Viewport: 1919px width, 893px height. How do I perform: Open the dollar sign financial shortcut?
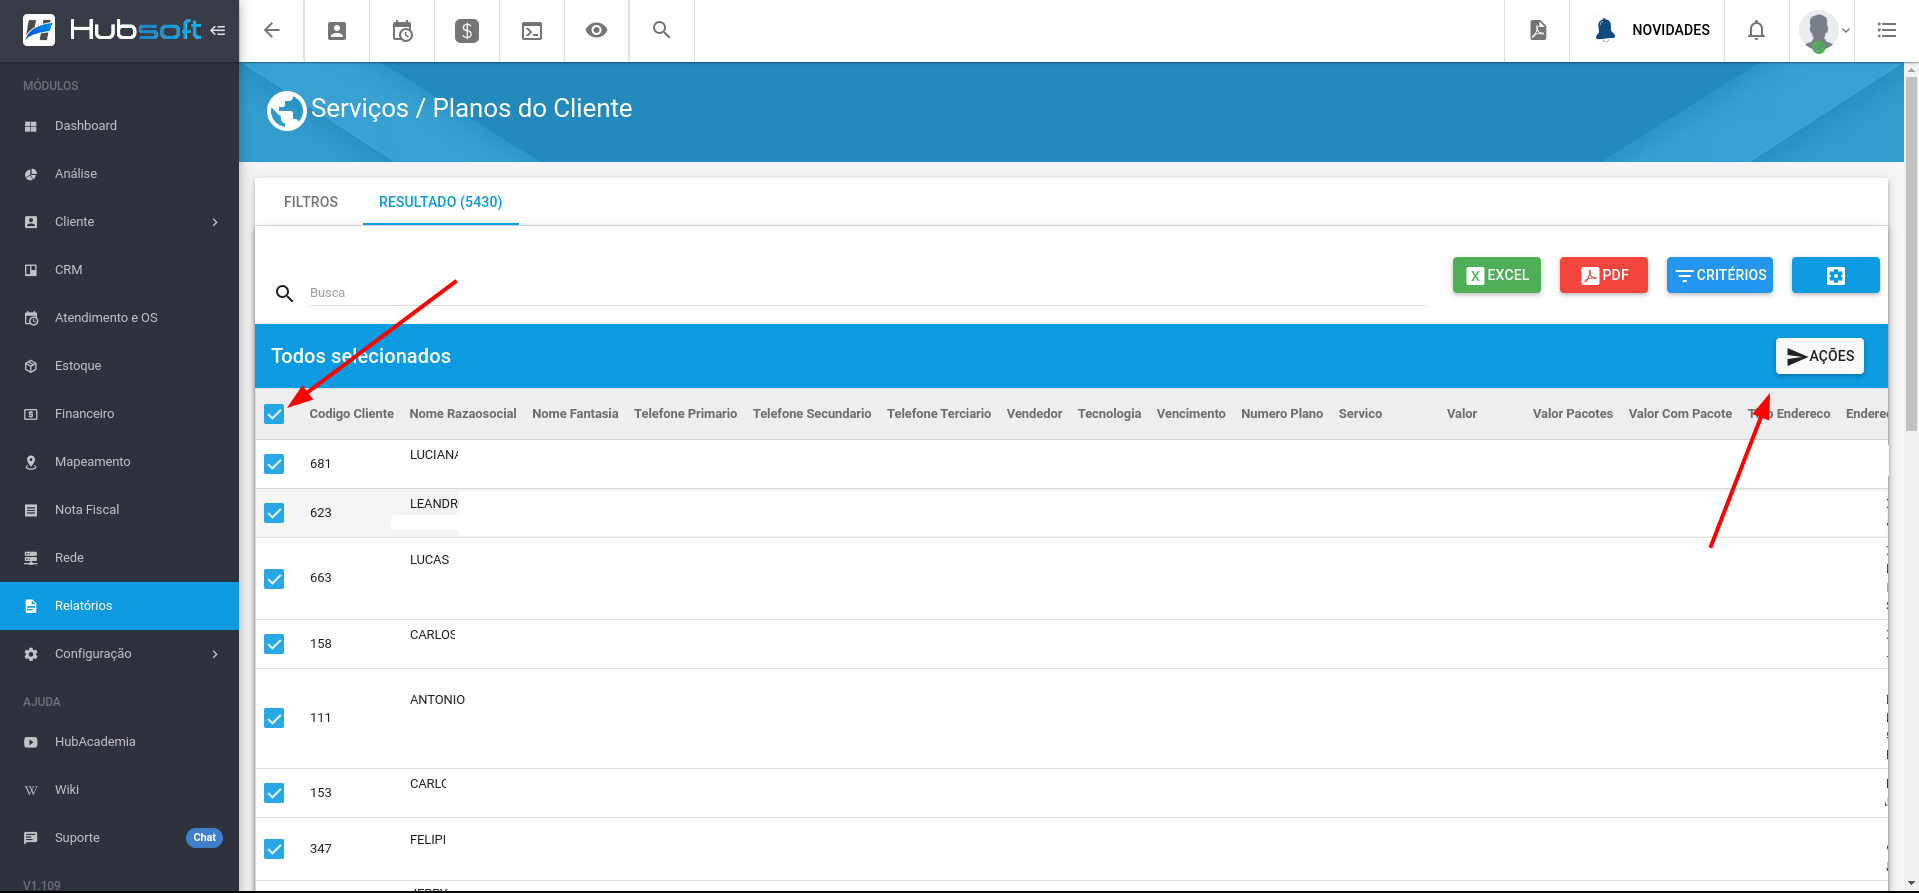[x=467, y=31]
